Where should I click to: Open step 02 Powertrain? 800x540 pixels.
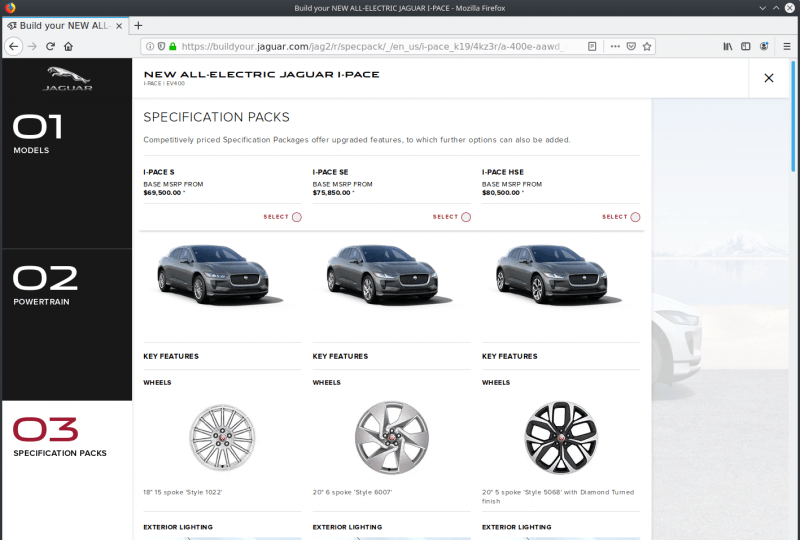click(x=67, y=325)
